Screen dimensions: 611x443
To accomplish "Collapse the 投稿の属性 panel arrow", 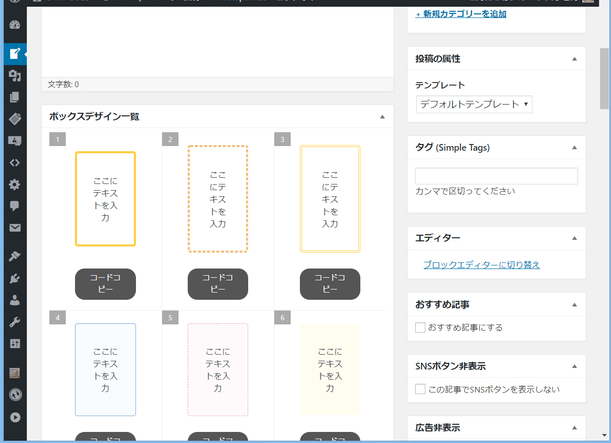I will (574, 59).
